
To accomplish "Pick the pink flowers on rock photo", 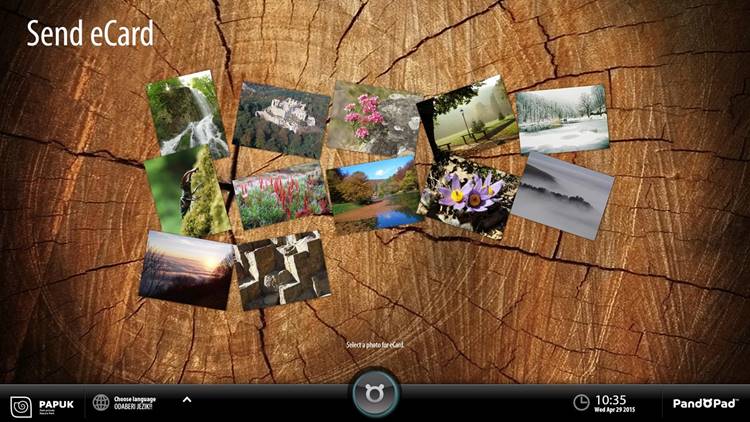I will coord(373,118).
